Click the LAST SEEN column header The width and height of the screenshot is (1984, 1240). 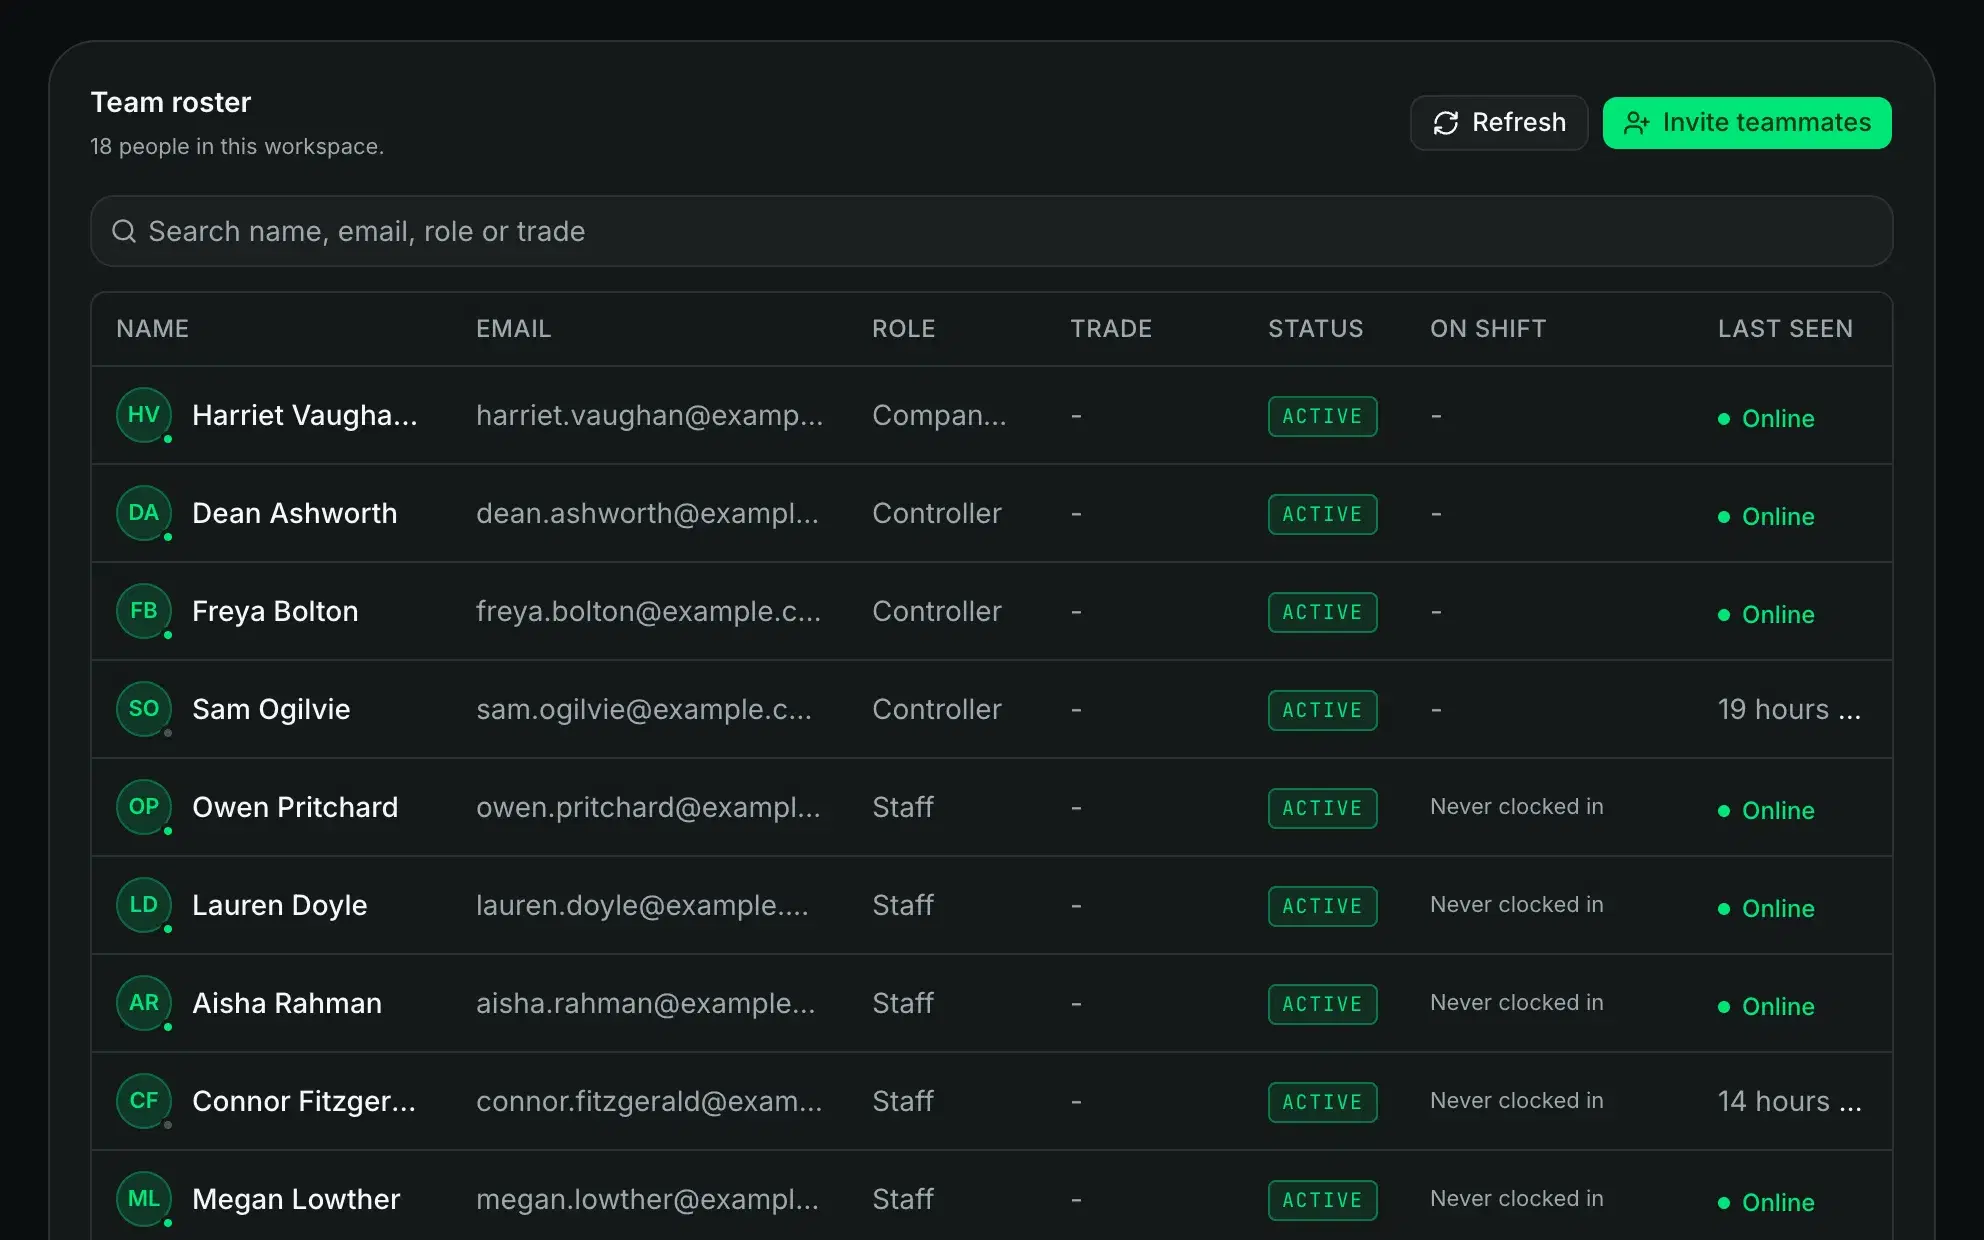(1785, 329)
